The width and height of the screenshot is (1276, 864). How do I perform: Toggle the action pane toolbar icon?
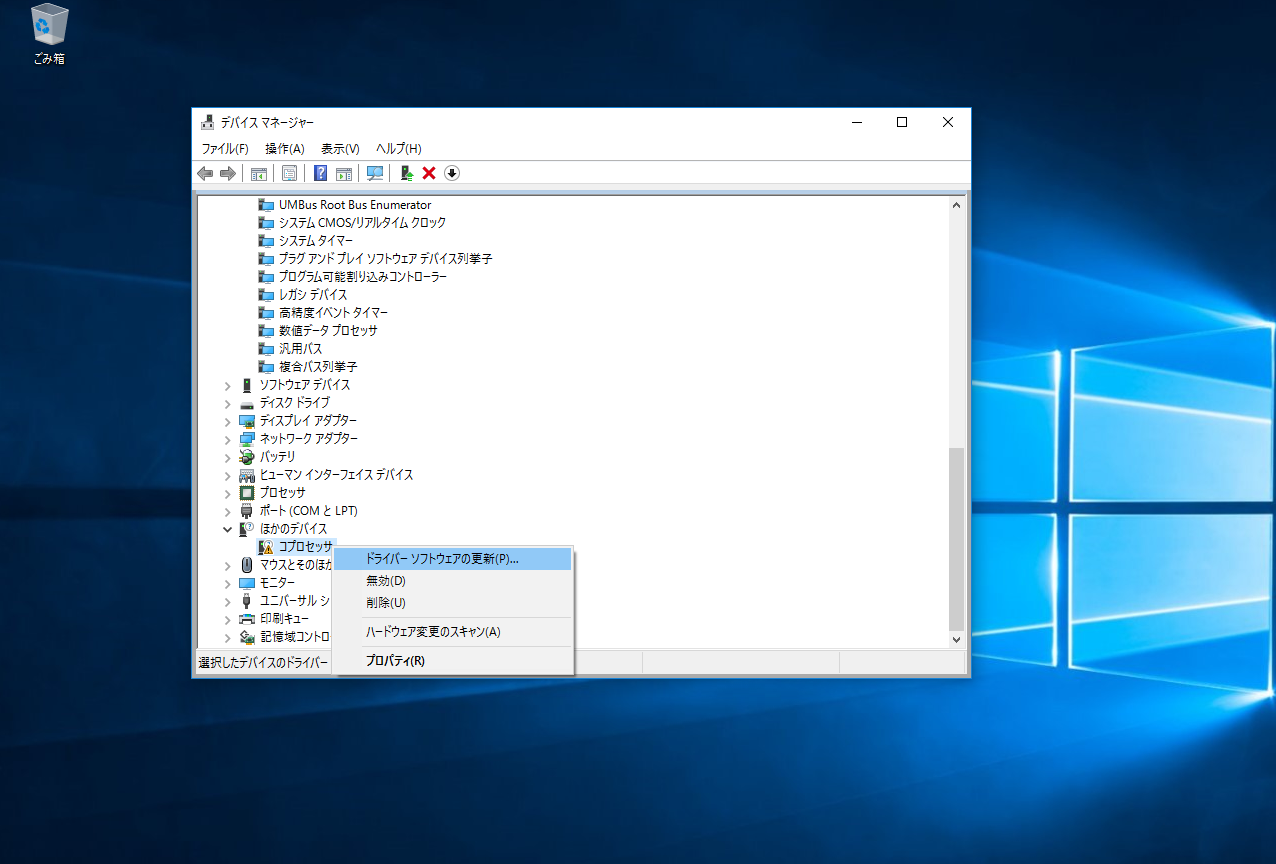click(x=344, y=173)
